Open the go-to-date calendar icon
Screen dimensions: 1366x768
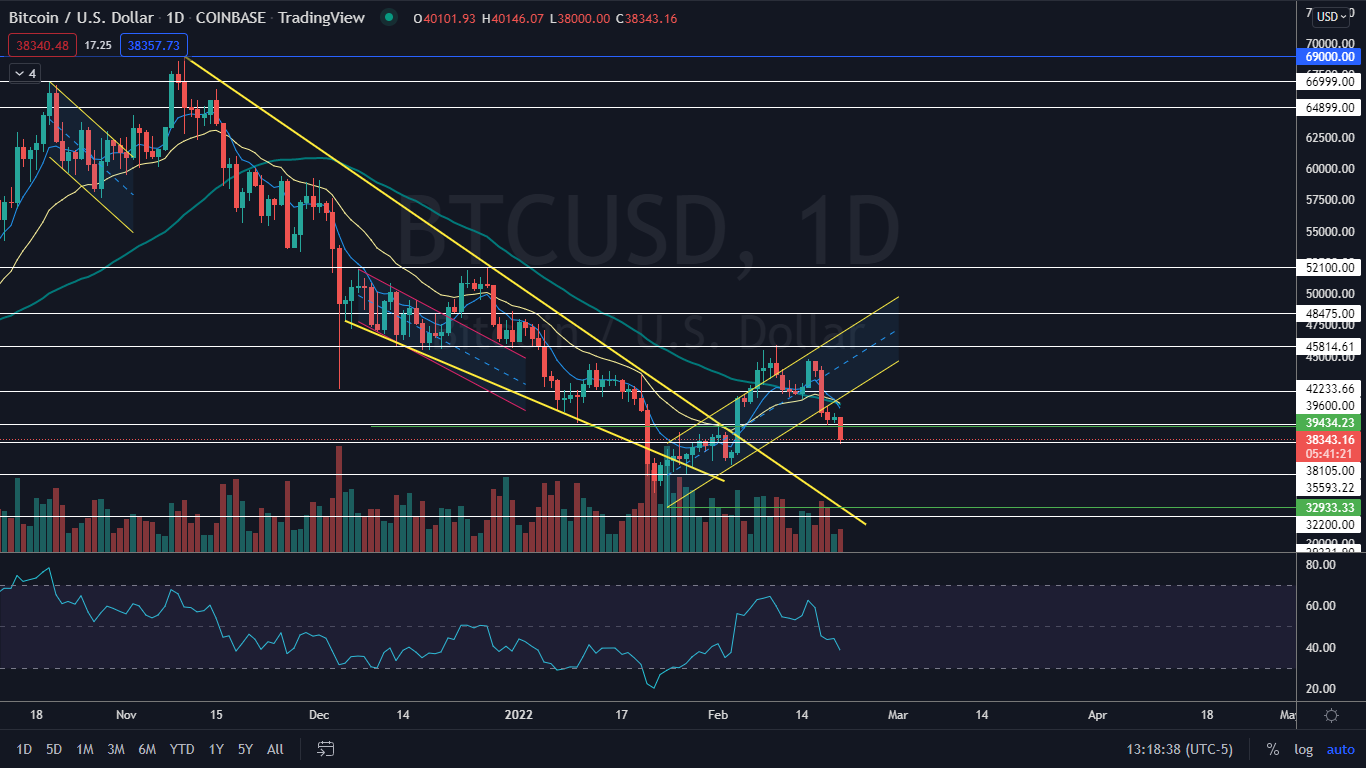click(x=325, y=749)
